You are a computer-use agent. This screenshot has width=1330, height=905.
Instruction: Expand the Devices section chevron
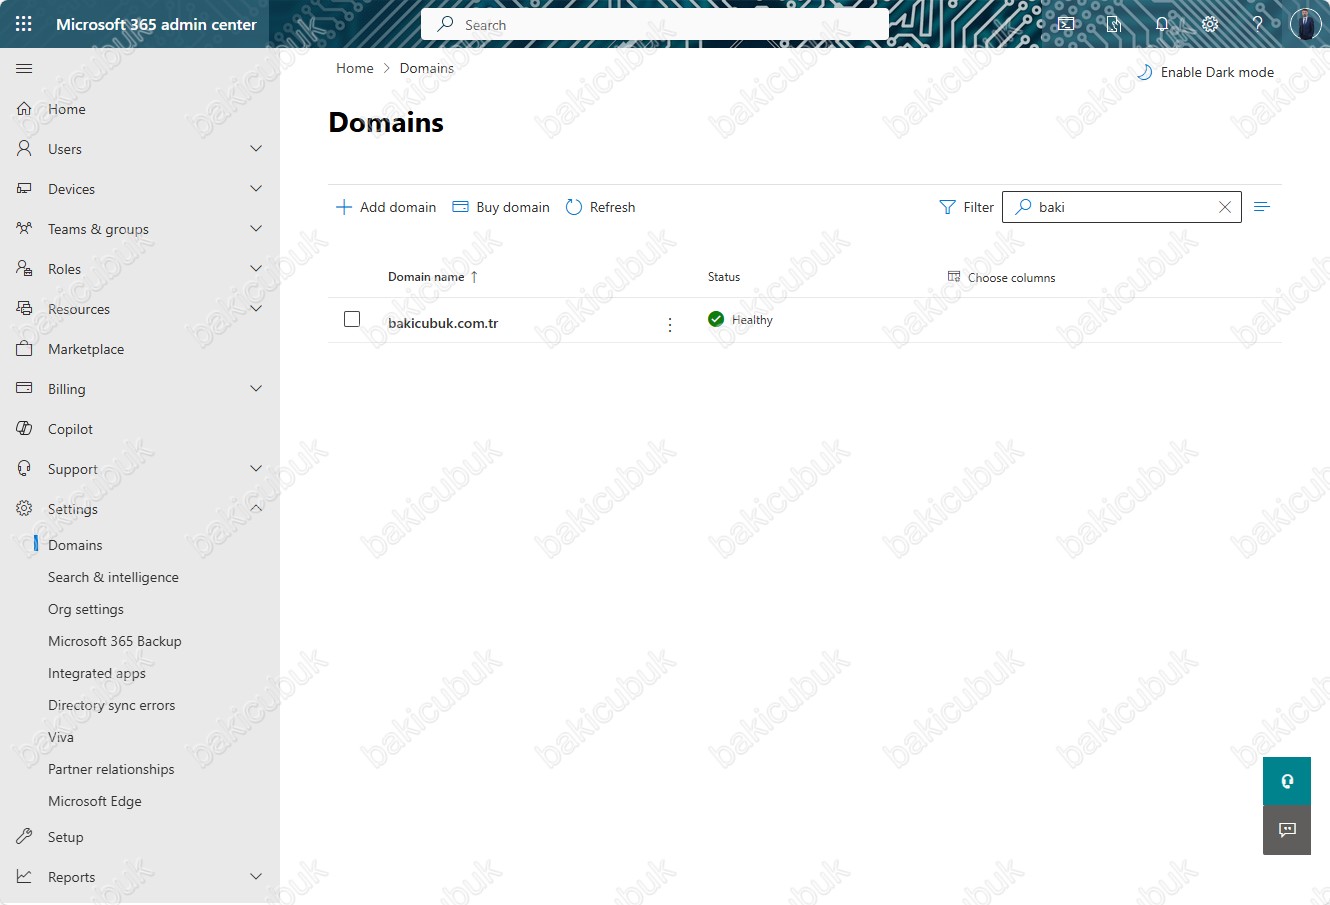point(256,188)
